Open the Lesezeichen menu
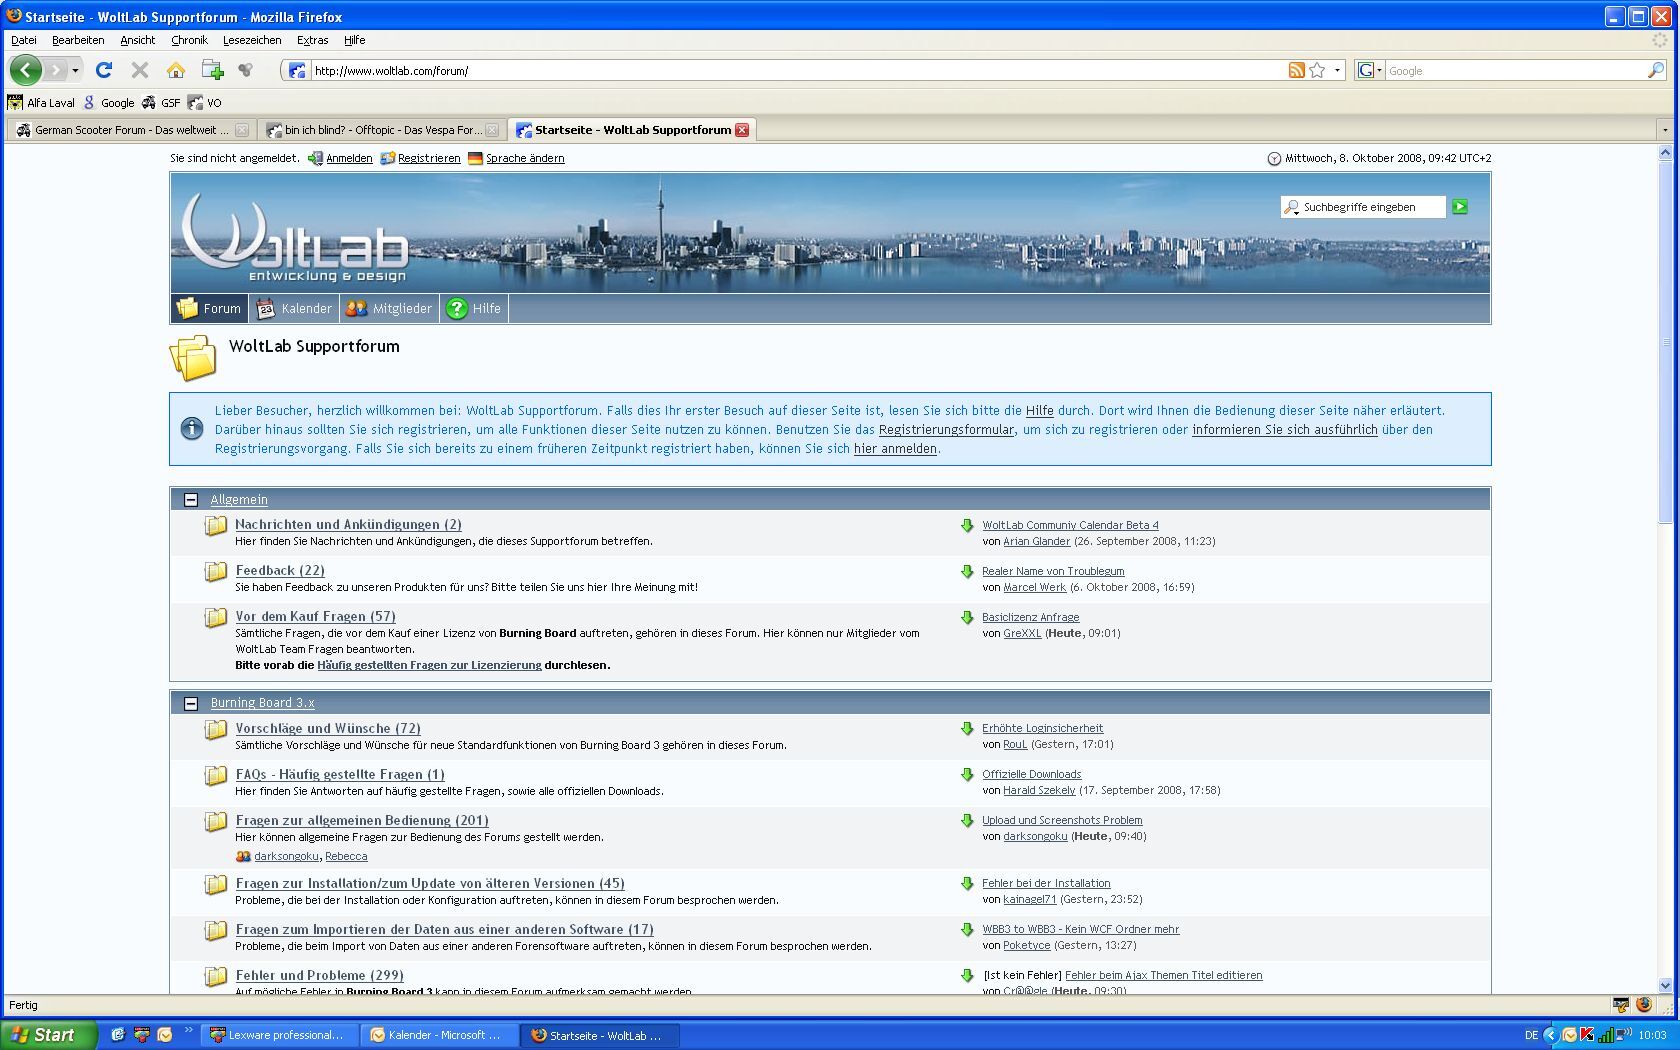The image size is (1680, 1050). (x=252, y=40)
